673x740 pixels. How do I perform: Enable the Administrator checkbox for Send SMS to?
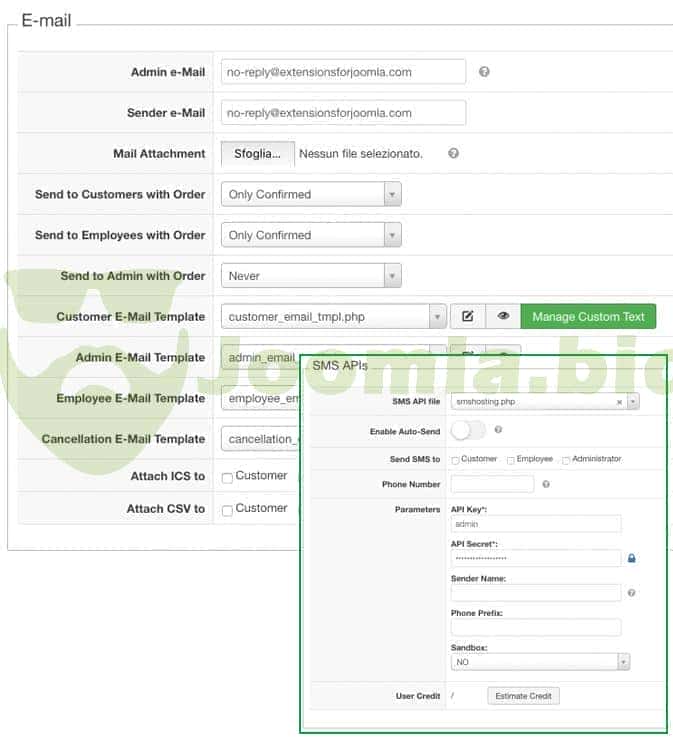coord(566,460)
